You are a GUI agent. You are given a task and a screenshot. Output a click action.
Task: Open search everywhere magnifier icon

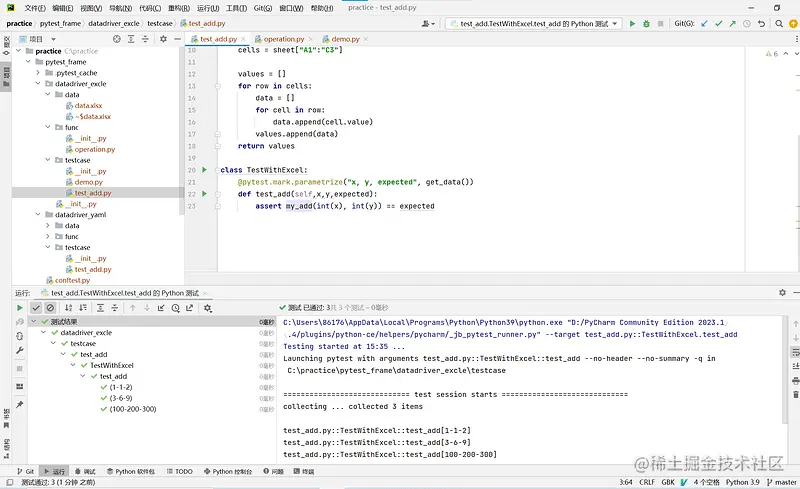point(779,23)
